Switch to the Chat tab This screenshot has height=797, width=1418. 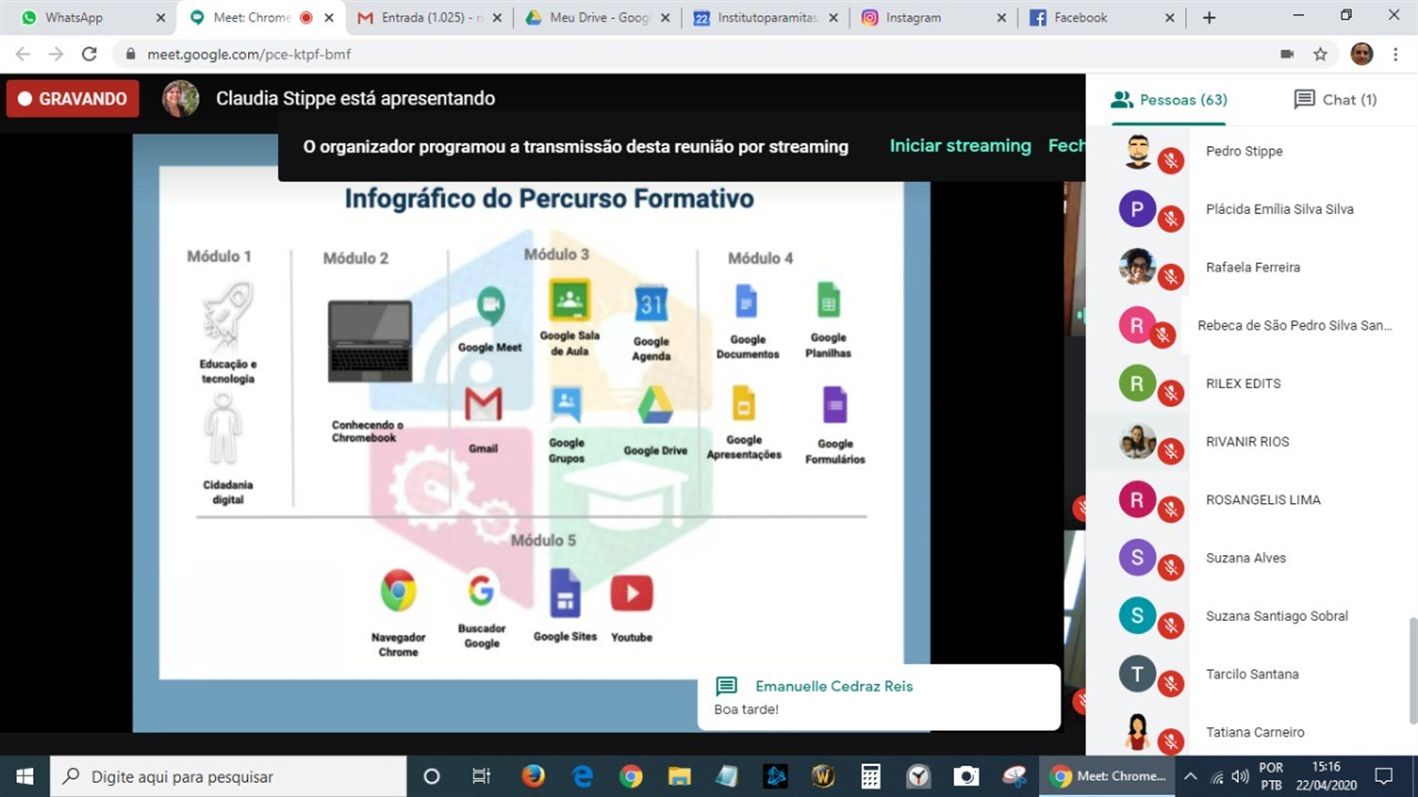point(1335,99)
